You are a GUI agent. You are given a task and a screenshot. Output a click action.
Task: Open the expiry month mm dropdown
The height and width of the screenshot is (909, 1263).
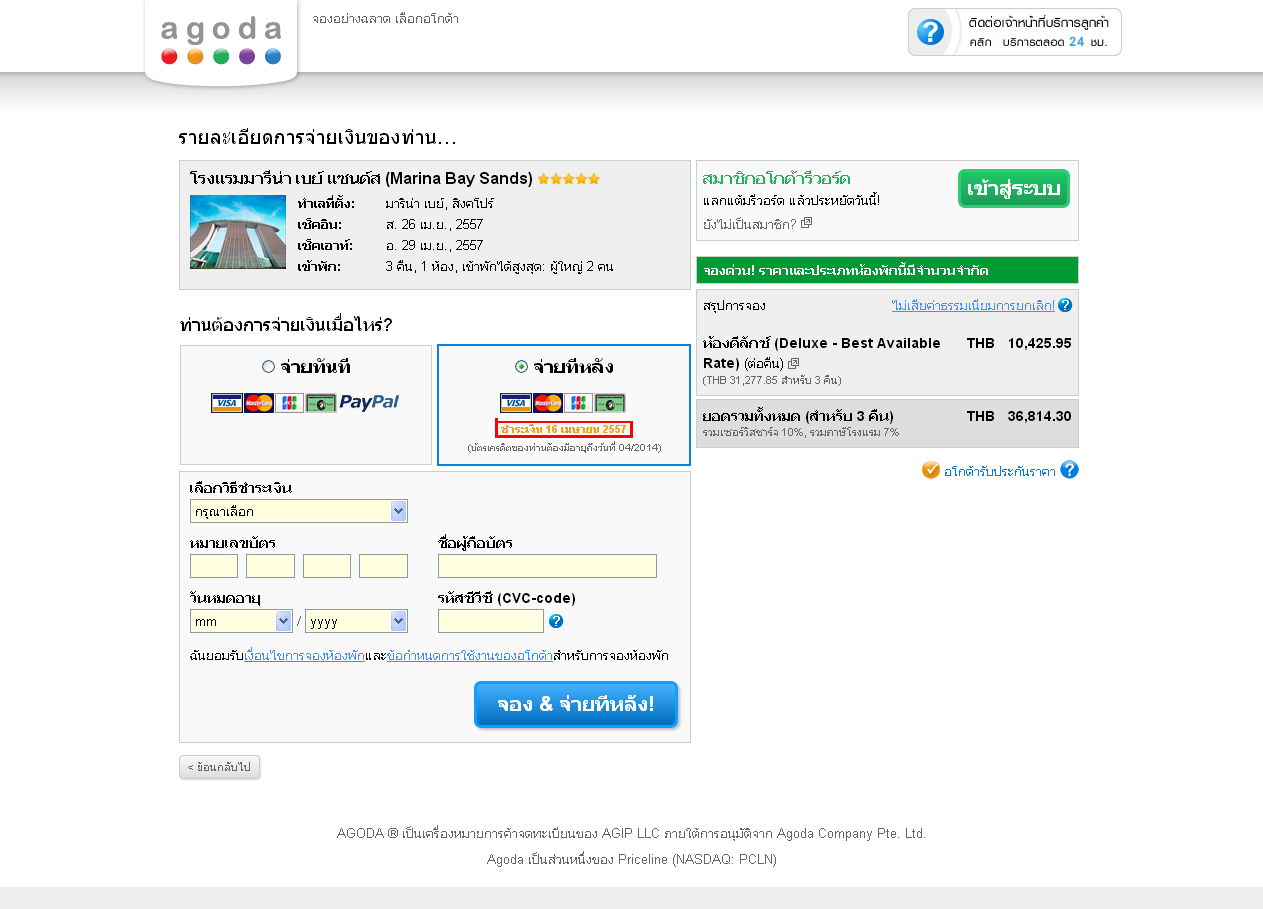241,621
